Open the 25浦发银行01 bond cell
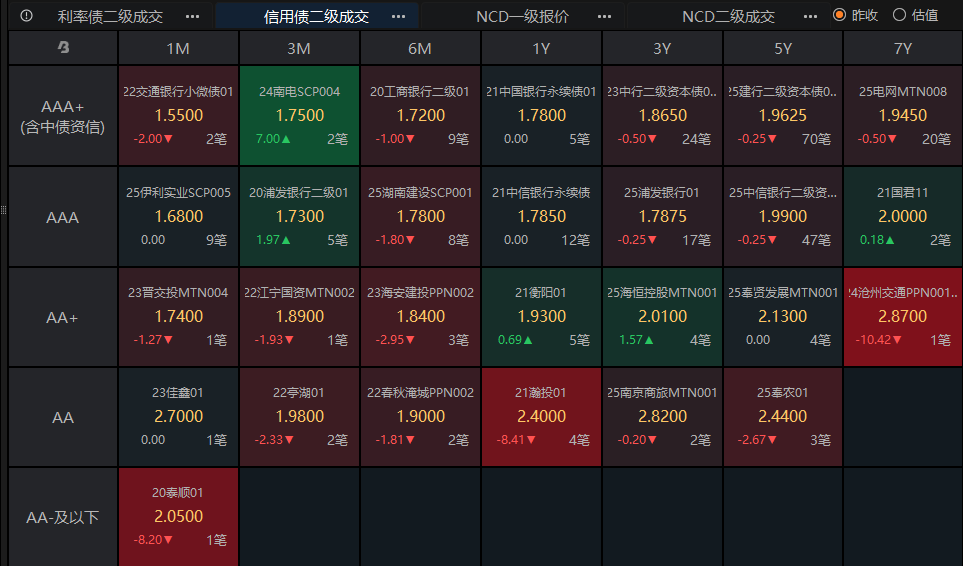Image resolution: width=963 pixels, height=566 pixels. click(x=662, y=217)
